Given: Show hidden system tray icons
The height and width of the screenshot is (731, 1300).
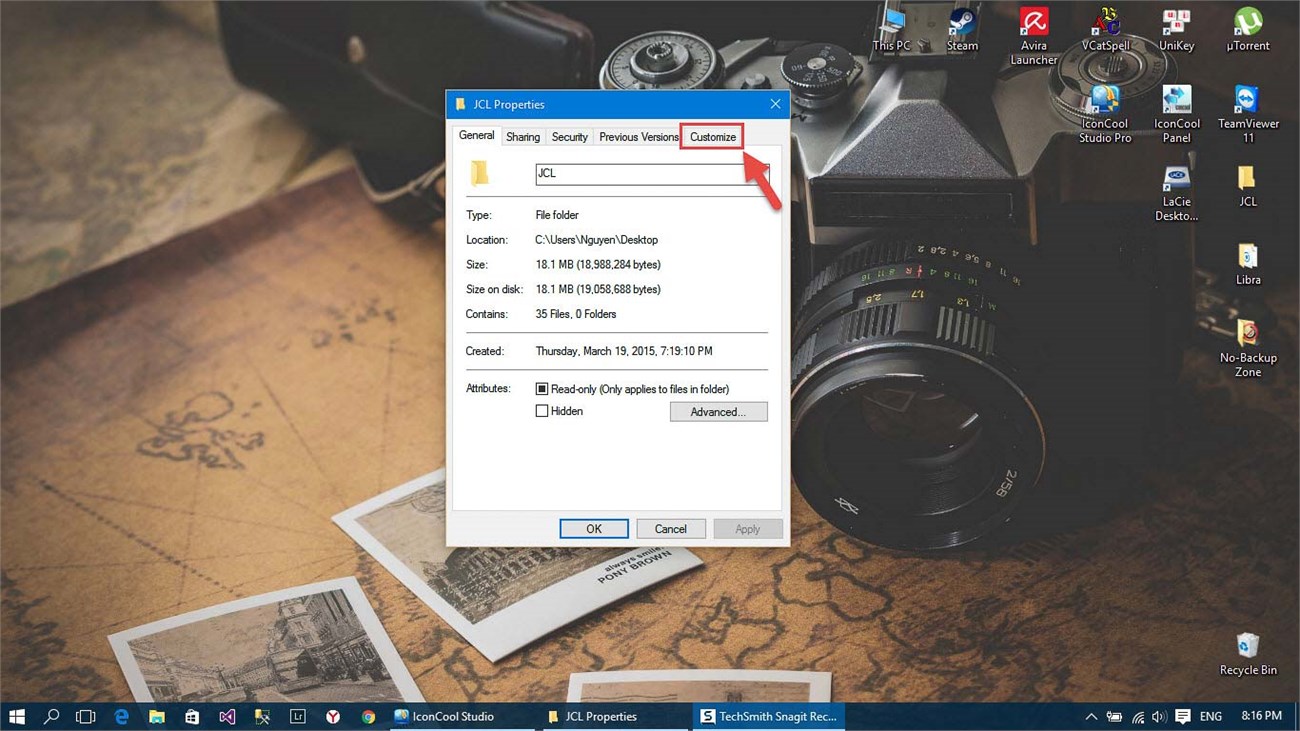Looking at the screenshot, I should (1091, 716).
